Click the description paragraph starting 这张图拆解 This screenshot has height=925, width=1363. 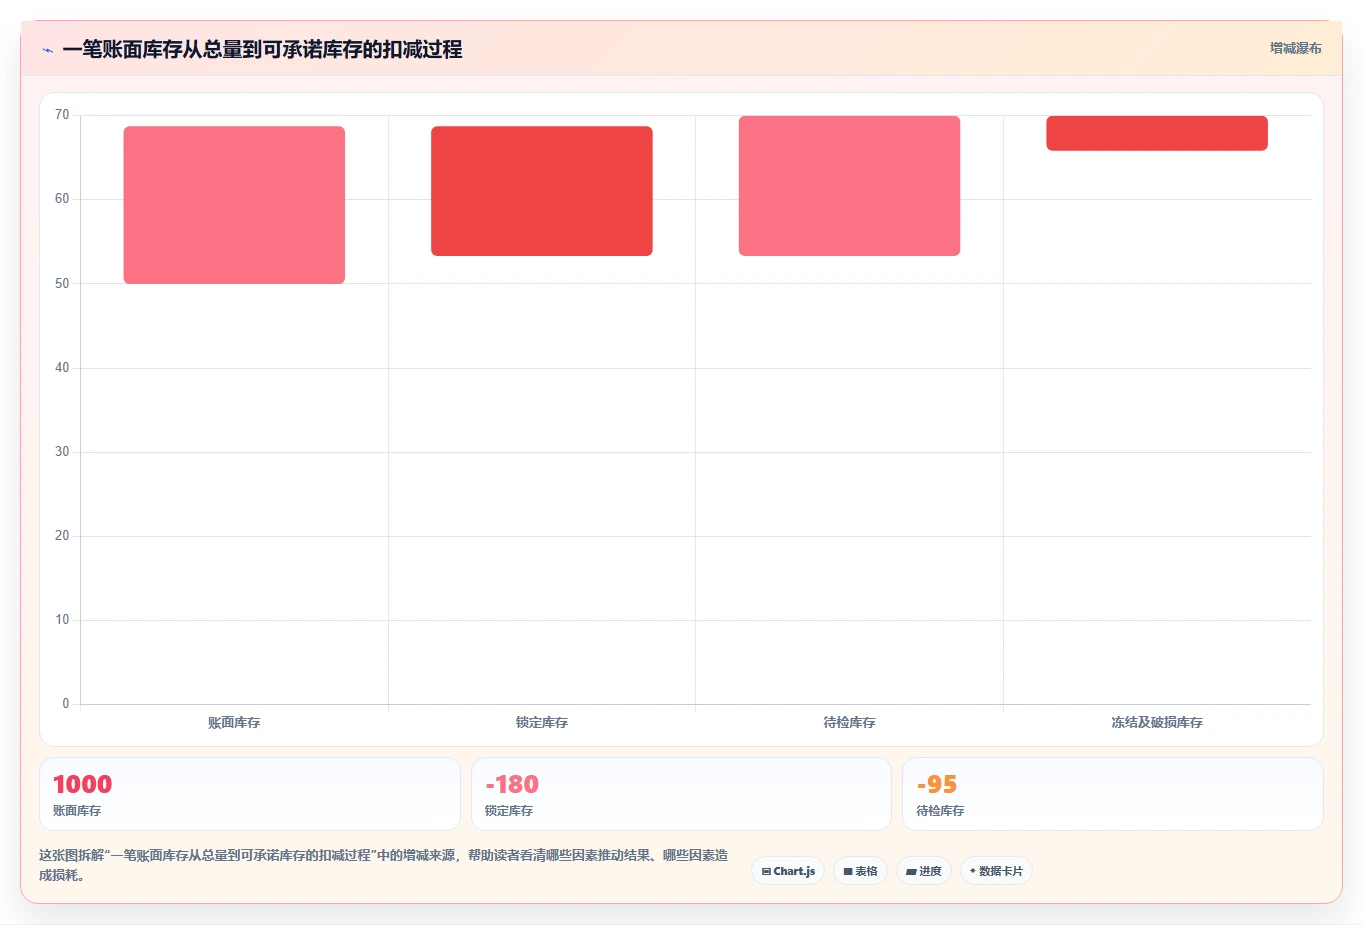coord(384,865)
